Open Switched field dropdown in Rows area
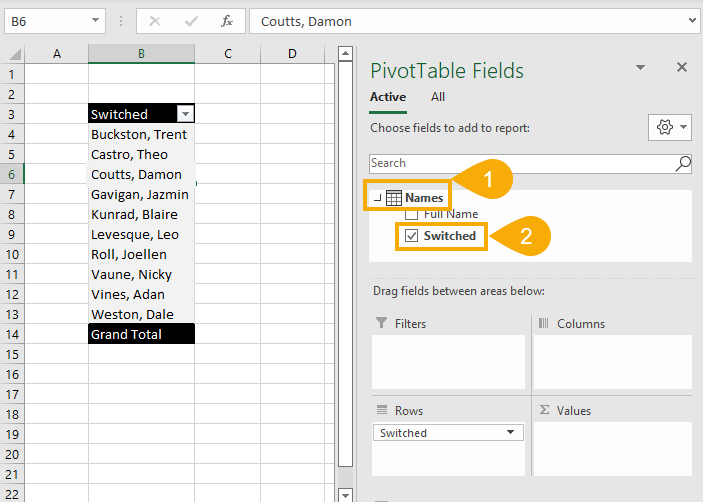The height and width of the screenshot is (502, 703). click(x=510, y=432)
